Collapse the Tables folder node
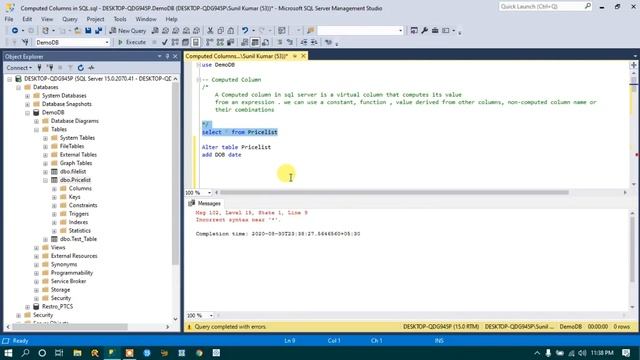The width and height of the screenshot is (640, 360). 36,129
